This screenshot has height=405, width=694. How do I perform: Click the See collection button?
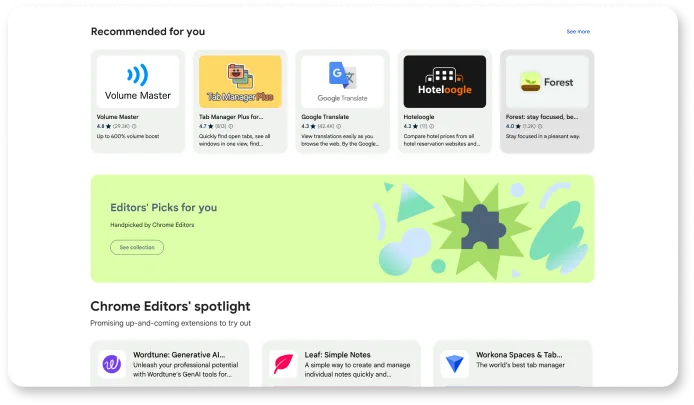click(x=137, y=247)
